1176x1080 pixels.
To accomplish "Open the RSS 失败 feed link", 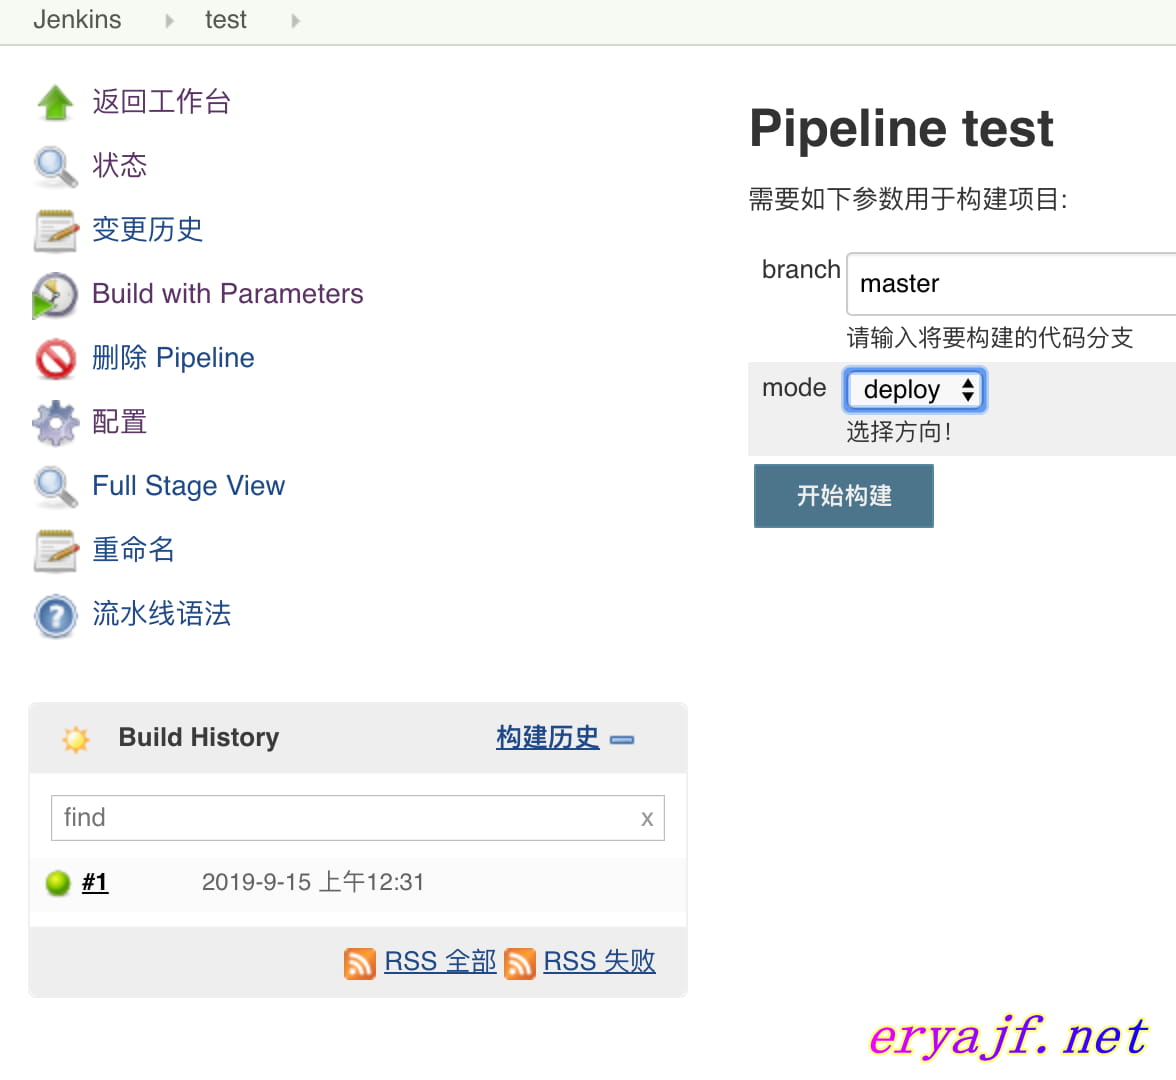I will pos(599,962).
